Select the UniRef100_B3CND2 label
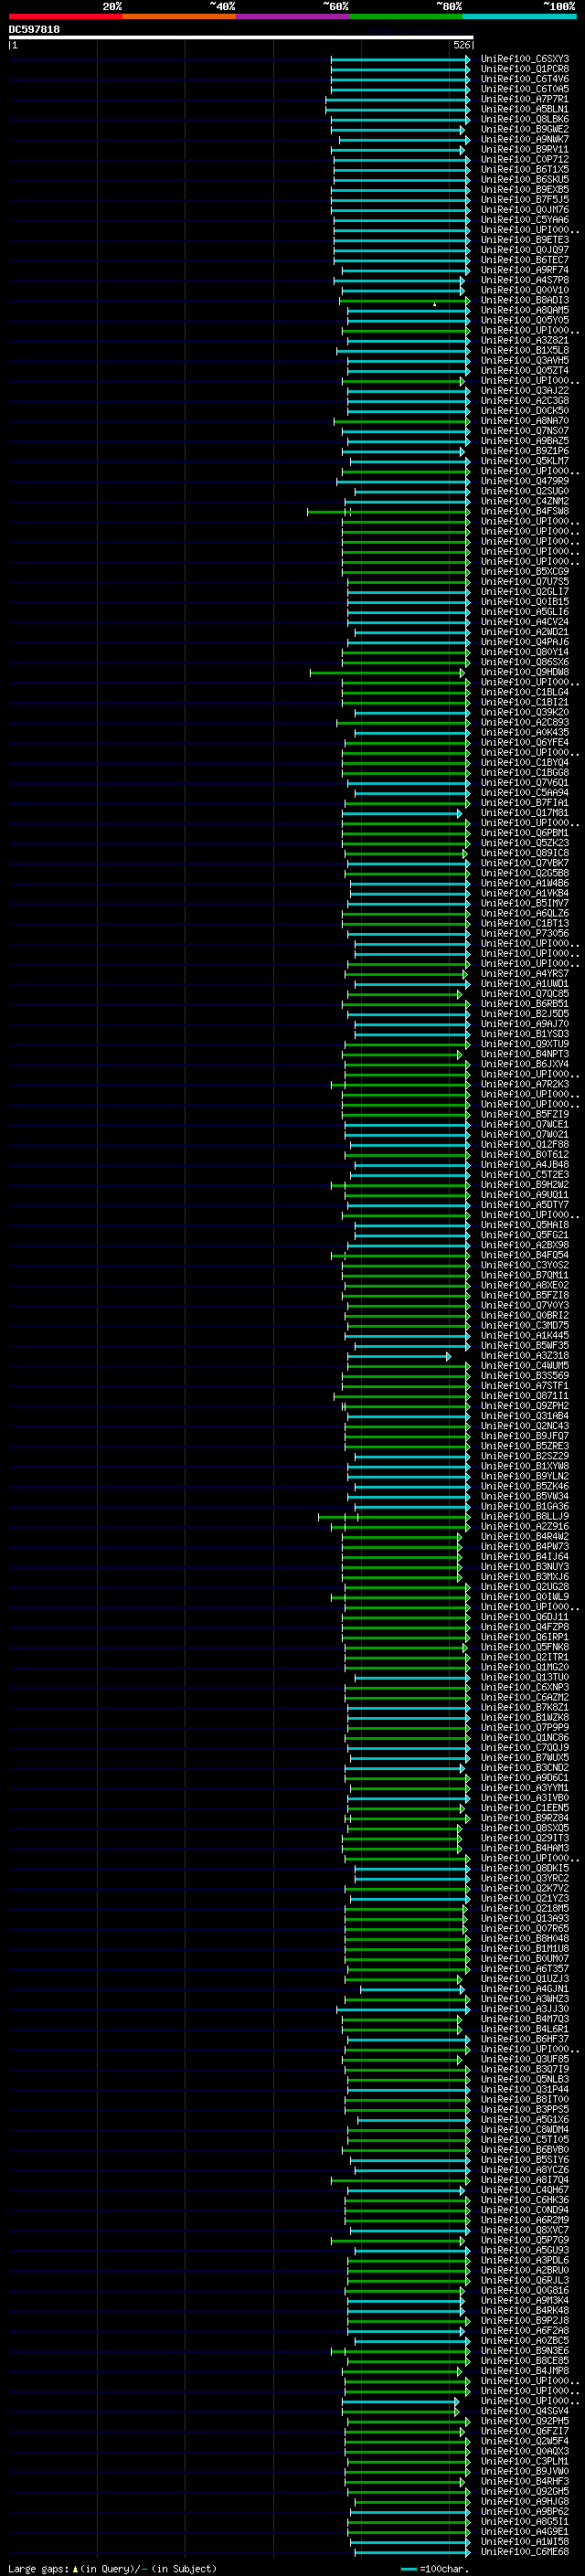The image size is (585, 2576). pos(524,1768)
